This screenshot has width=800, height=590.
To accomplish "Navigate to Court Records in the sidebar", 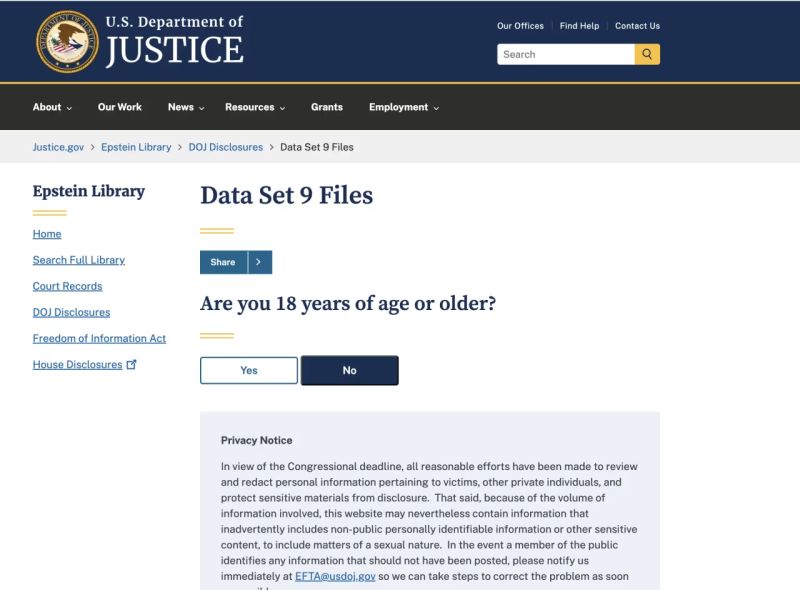I will [x=66, y=286].
